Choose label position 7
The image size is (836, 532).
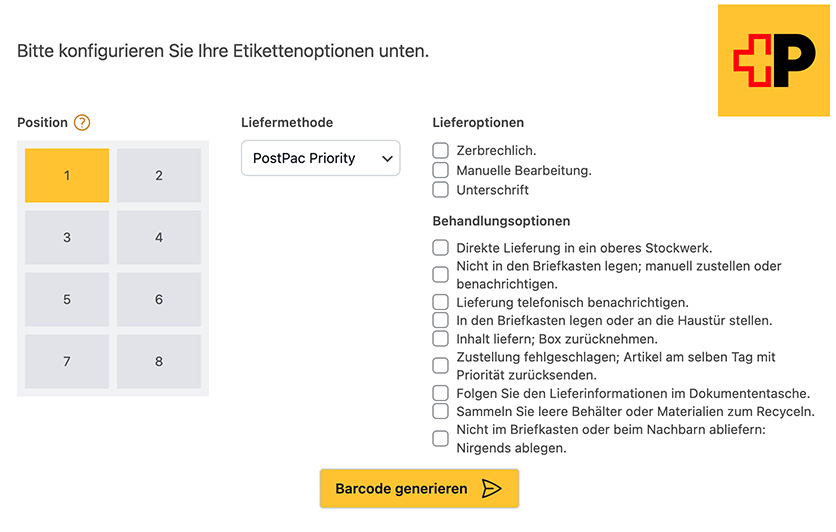tap(67, 361)
